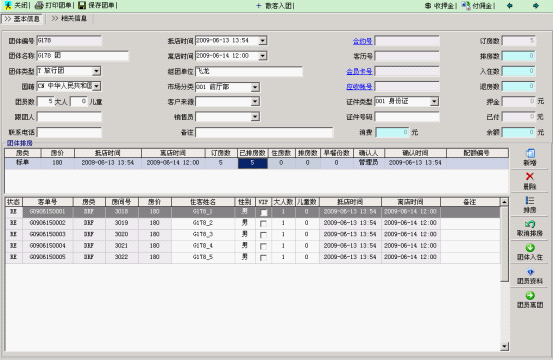Open the 团体类型 dropdown
Image resolution: width=553 pixels, height=361 pixels.
point(96,71)
